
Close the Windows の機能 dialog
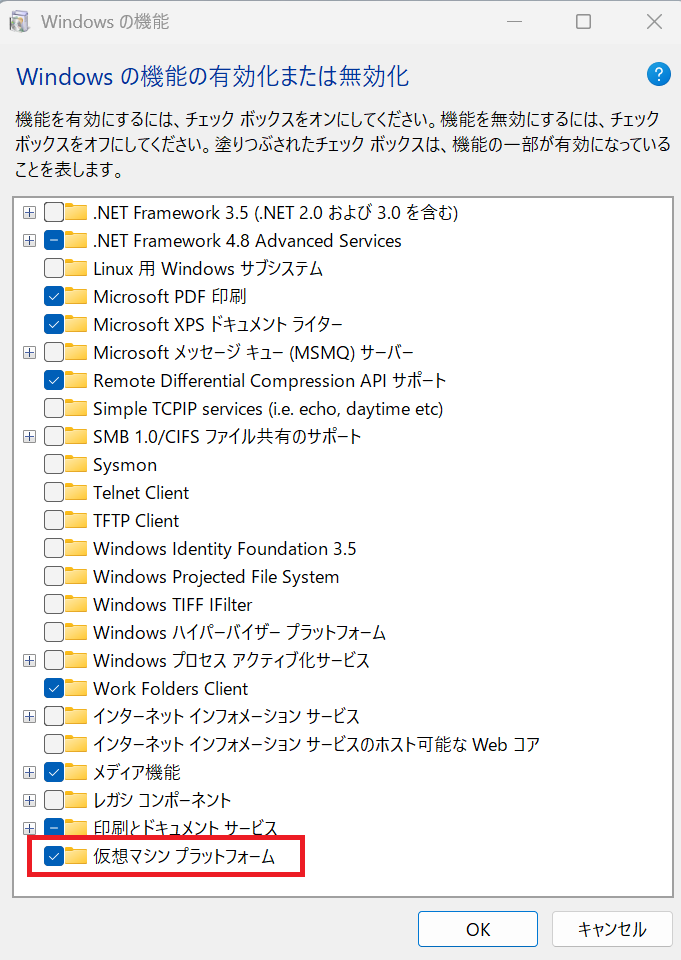[x=654, y=22]
